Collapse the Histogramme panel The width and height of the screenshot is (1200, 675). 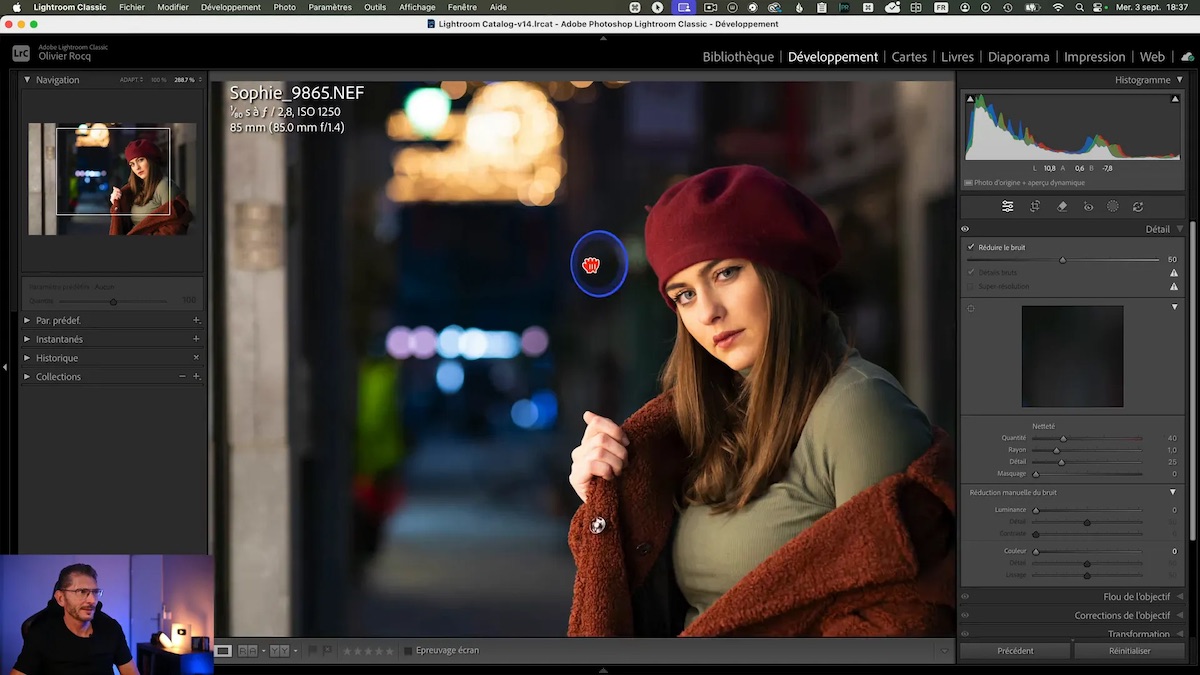tap(1180, 80)
